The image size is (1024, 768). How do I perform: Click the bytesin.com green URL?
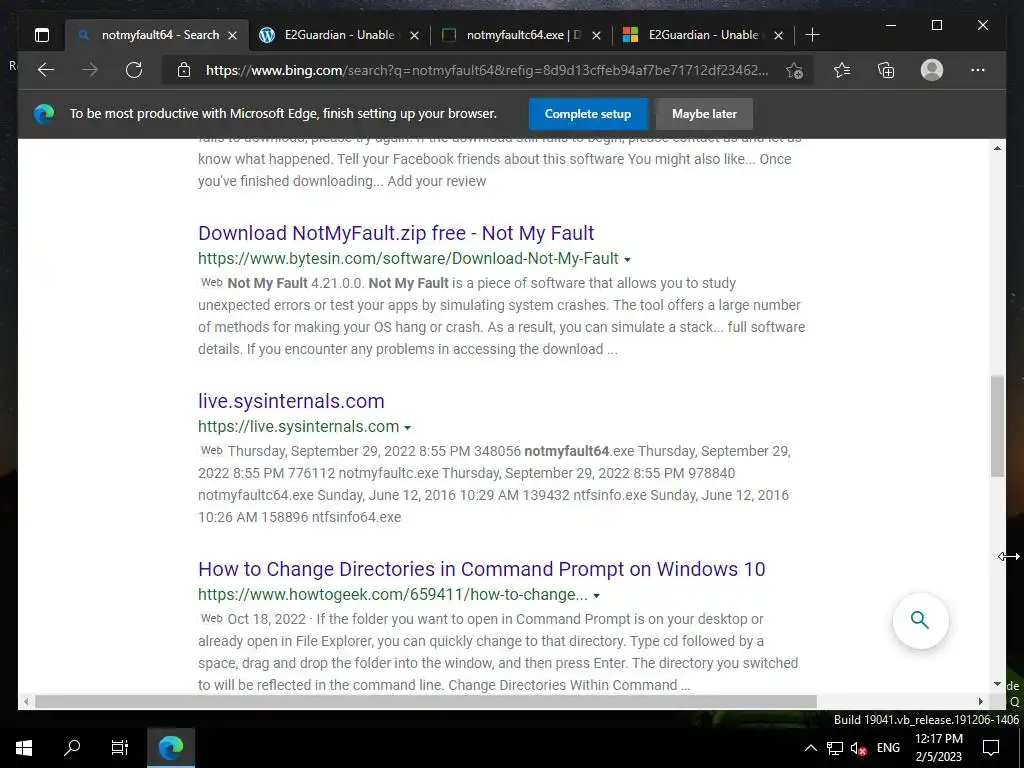pos(408,259)
